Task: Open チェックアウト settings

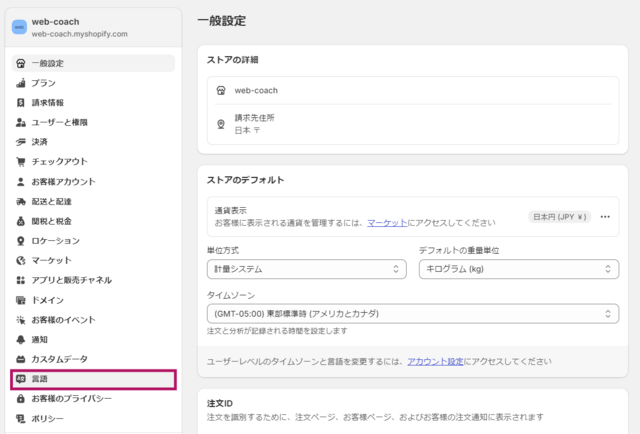Action: tap(93, 162)
